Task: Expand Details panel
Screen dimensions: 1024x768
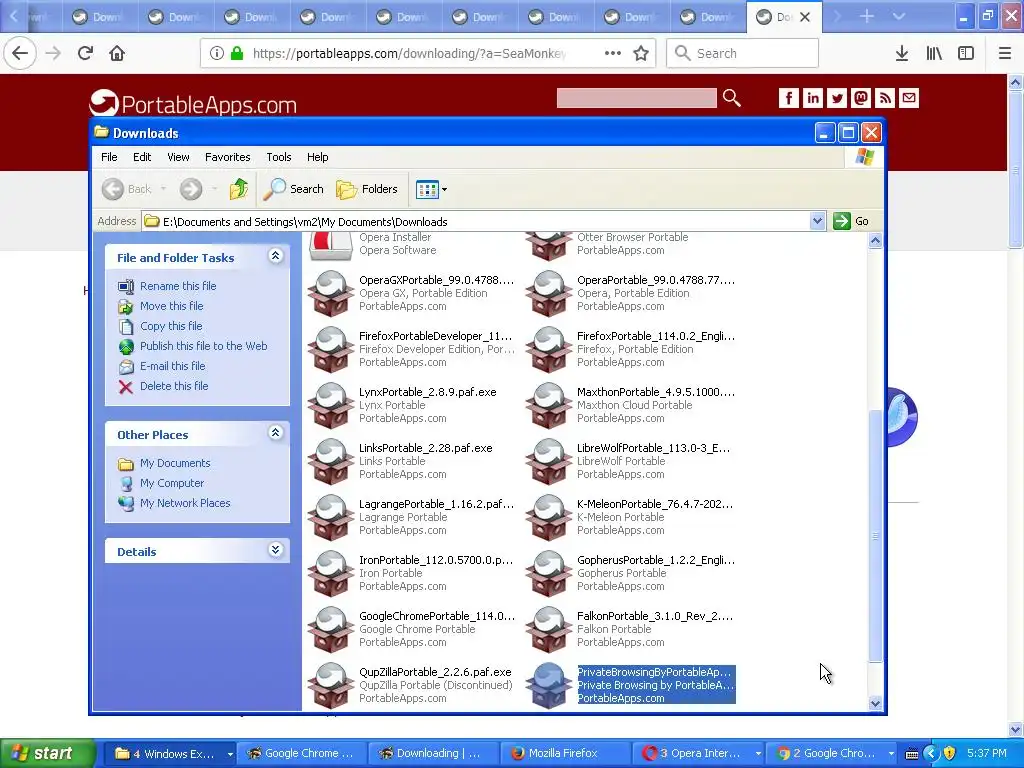Action: 276,550
